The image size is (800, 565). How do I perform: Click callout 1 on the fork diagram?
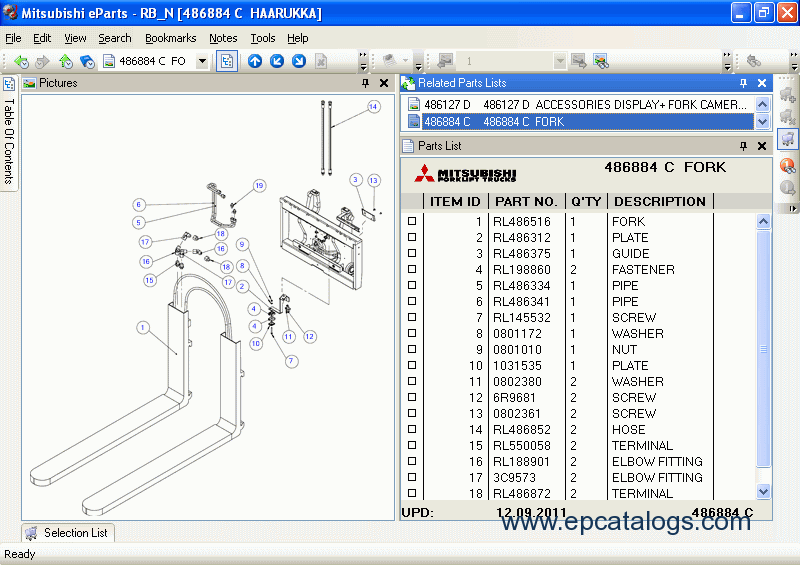coord(143,327)
